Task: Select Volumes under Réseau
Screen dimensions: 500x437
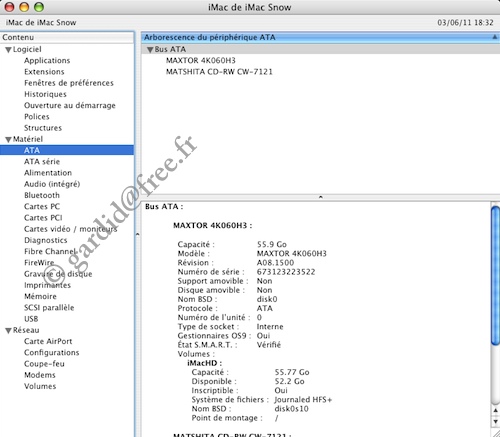Action: pos(40,386)
